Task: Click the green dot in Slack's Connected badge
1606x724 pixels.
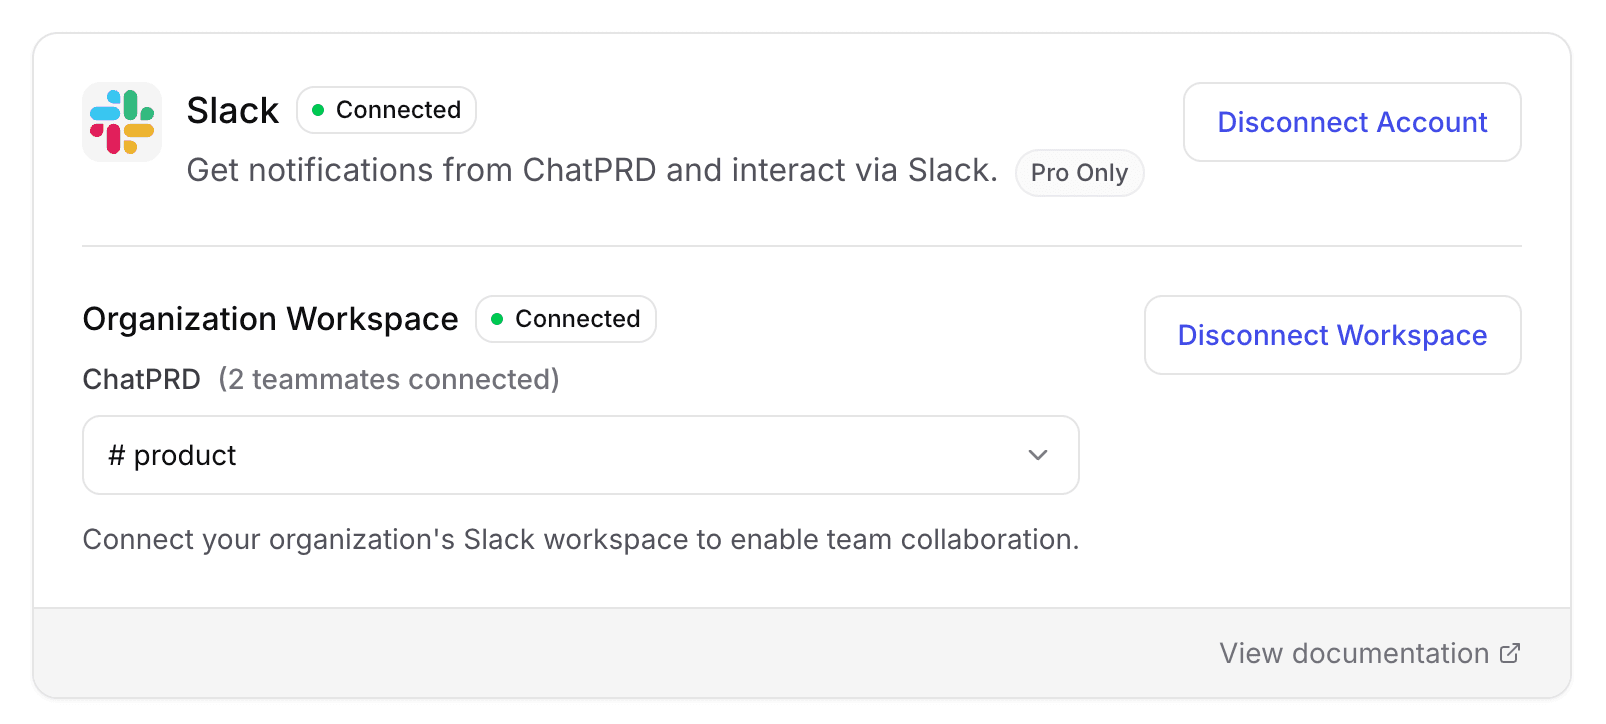Action: click(x=318, y=110)
